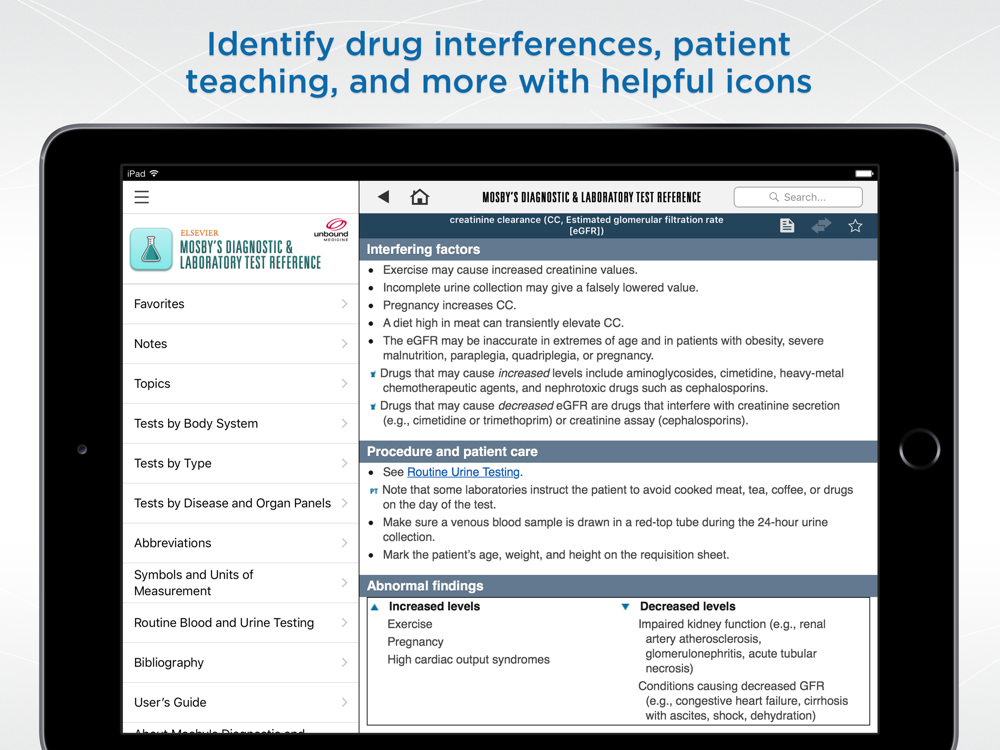Tap the up triangle by Increased levels

coord(375,607)
